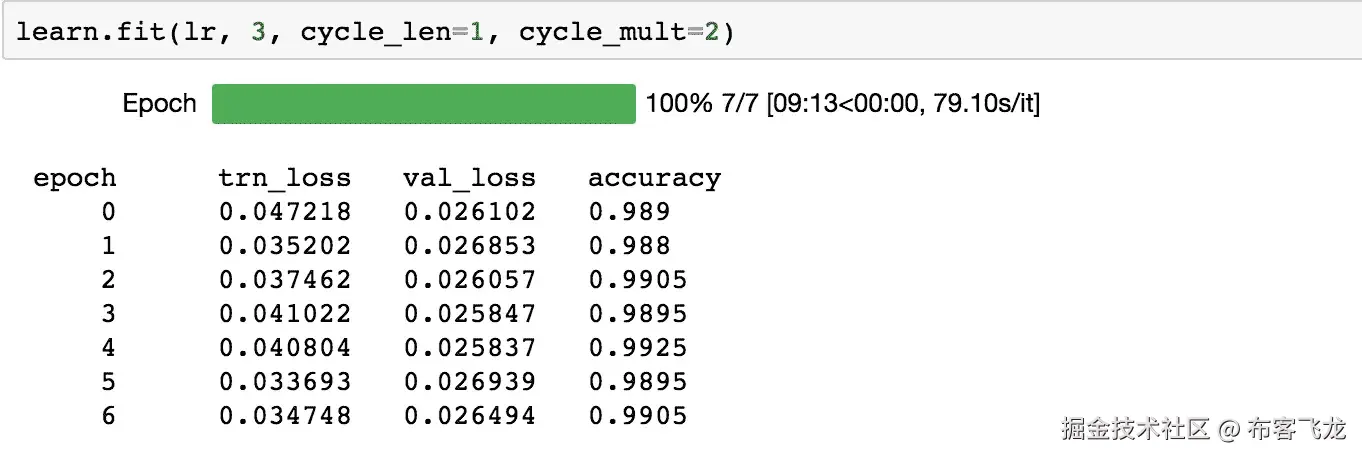The height and width of the screenshot is (458, 1362).
Task: Click the trn_loss value 0.041022
Action: pyautogui.click(x=285, y=314)
